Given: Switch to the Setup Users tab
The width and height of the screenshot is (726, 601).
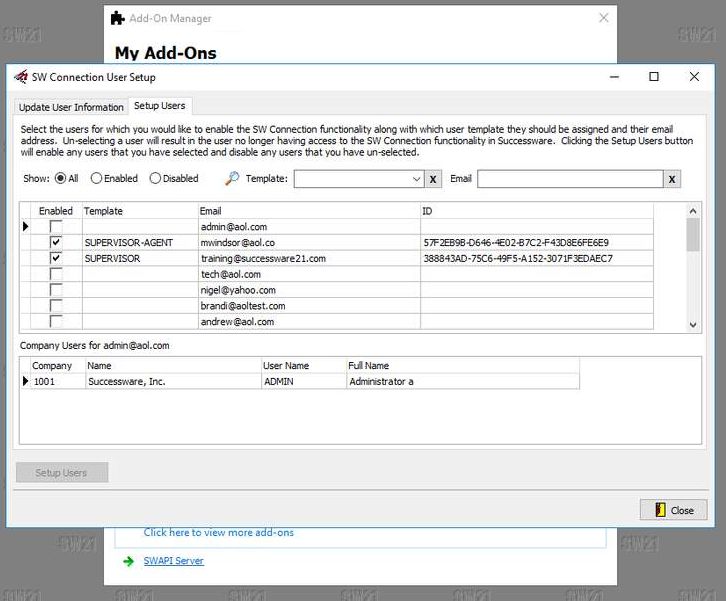Looking at the screenshot, I should [160, 106].
